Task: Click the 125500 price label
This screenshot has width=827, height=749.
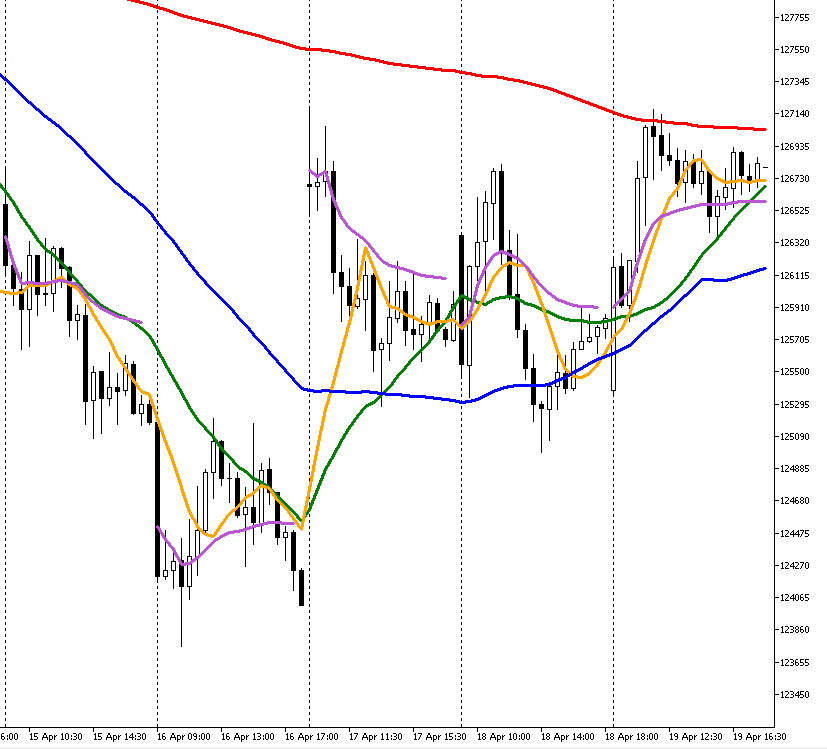Action: tap(794, 372)
